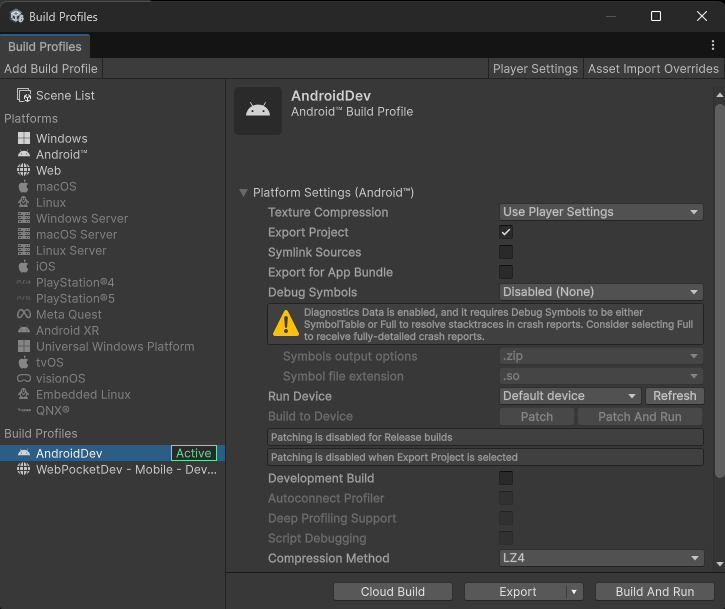
Task: Toggle the Autoconnect Profiler checkbox
Action: point(506,498)
